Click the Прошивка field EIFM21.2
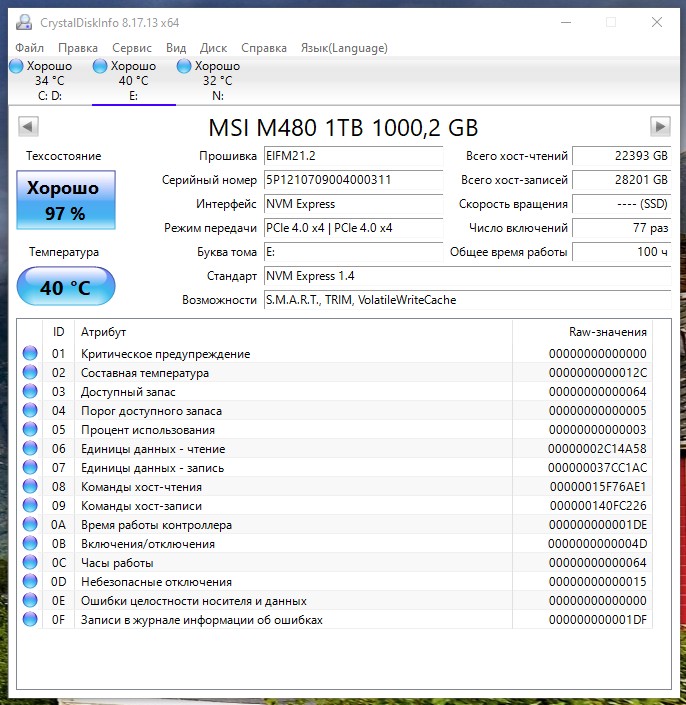The image size is (686, 705). coord(353,156)
